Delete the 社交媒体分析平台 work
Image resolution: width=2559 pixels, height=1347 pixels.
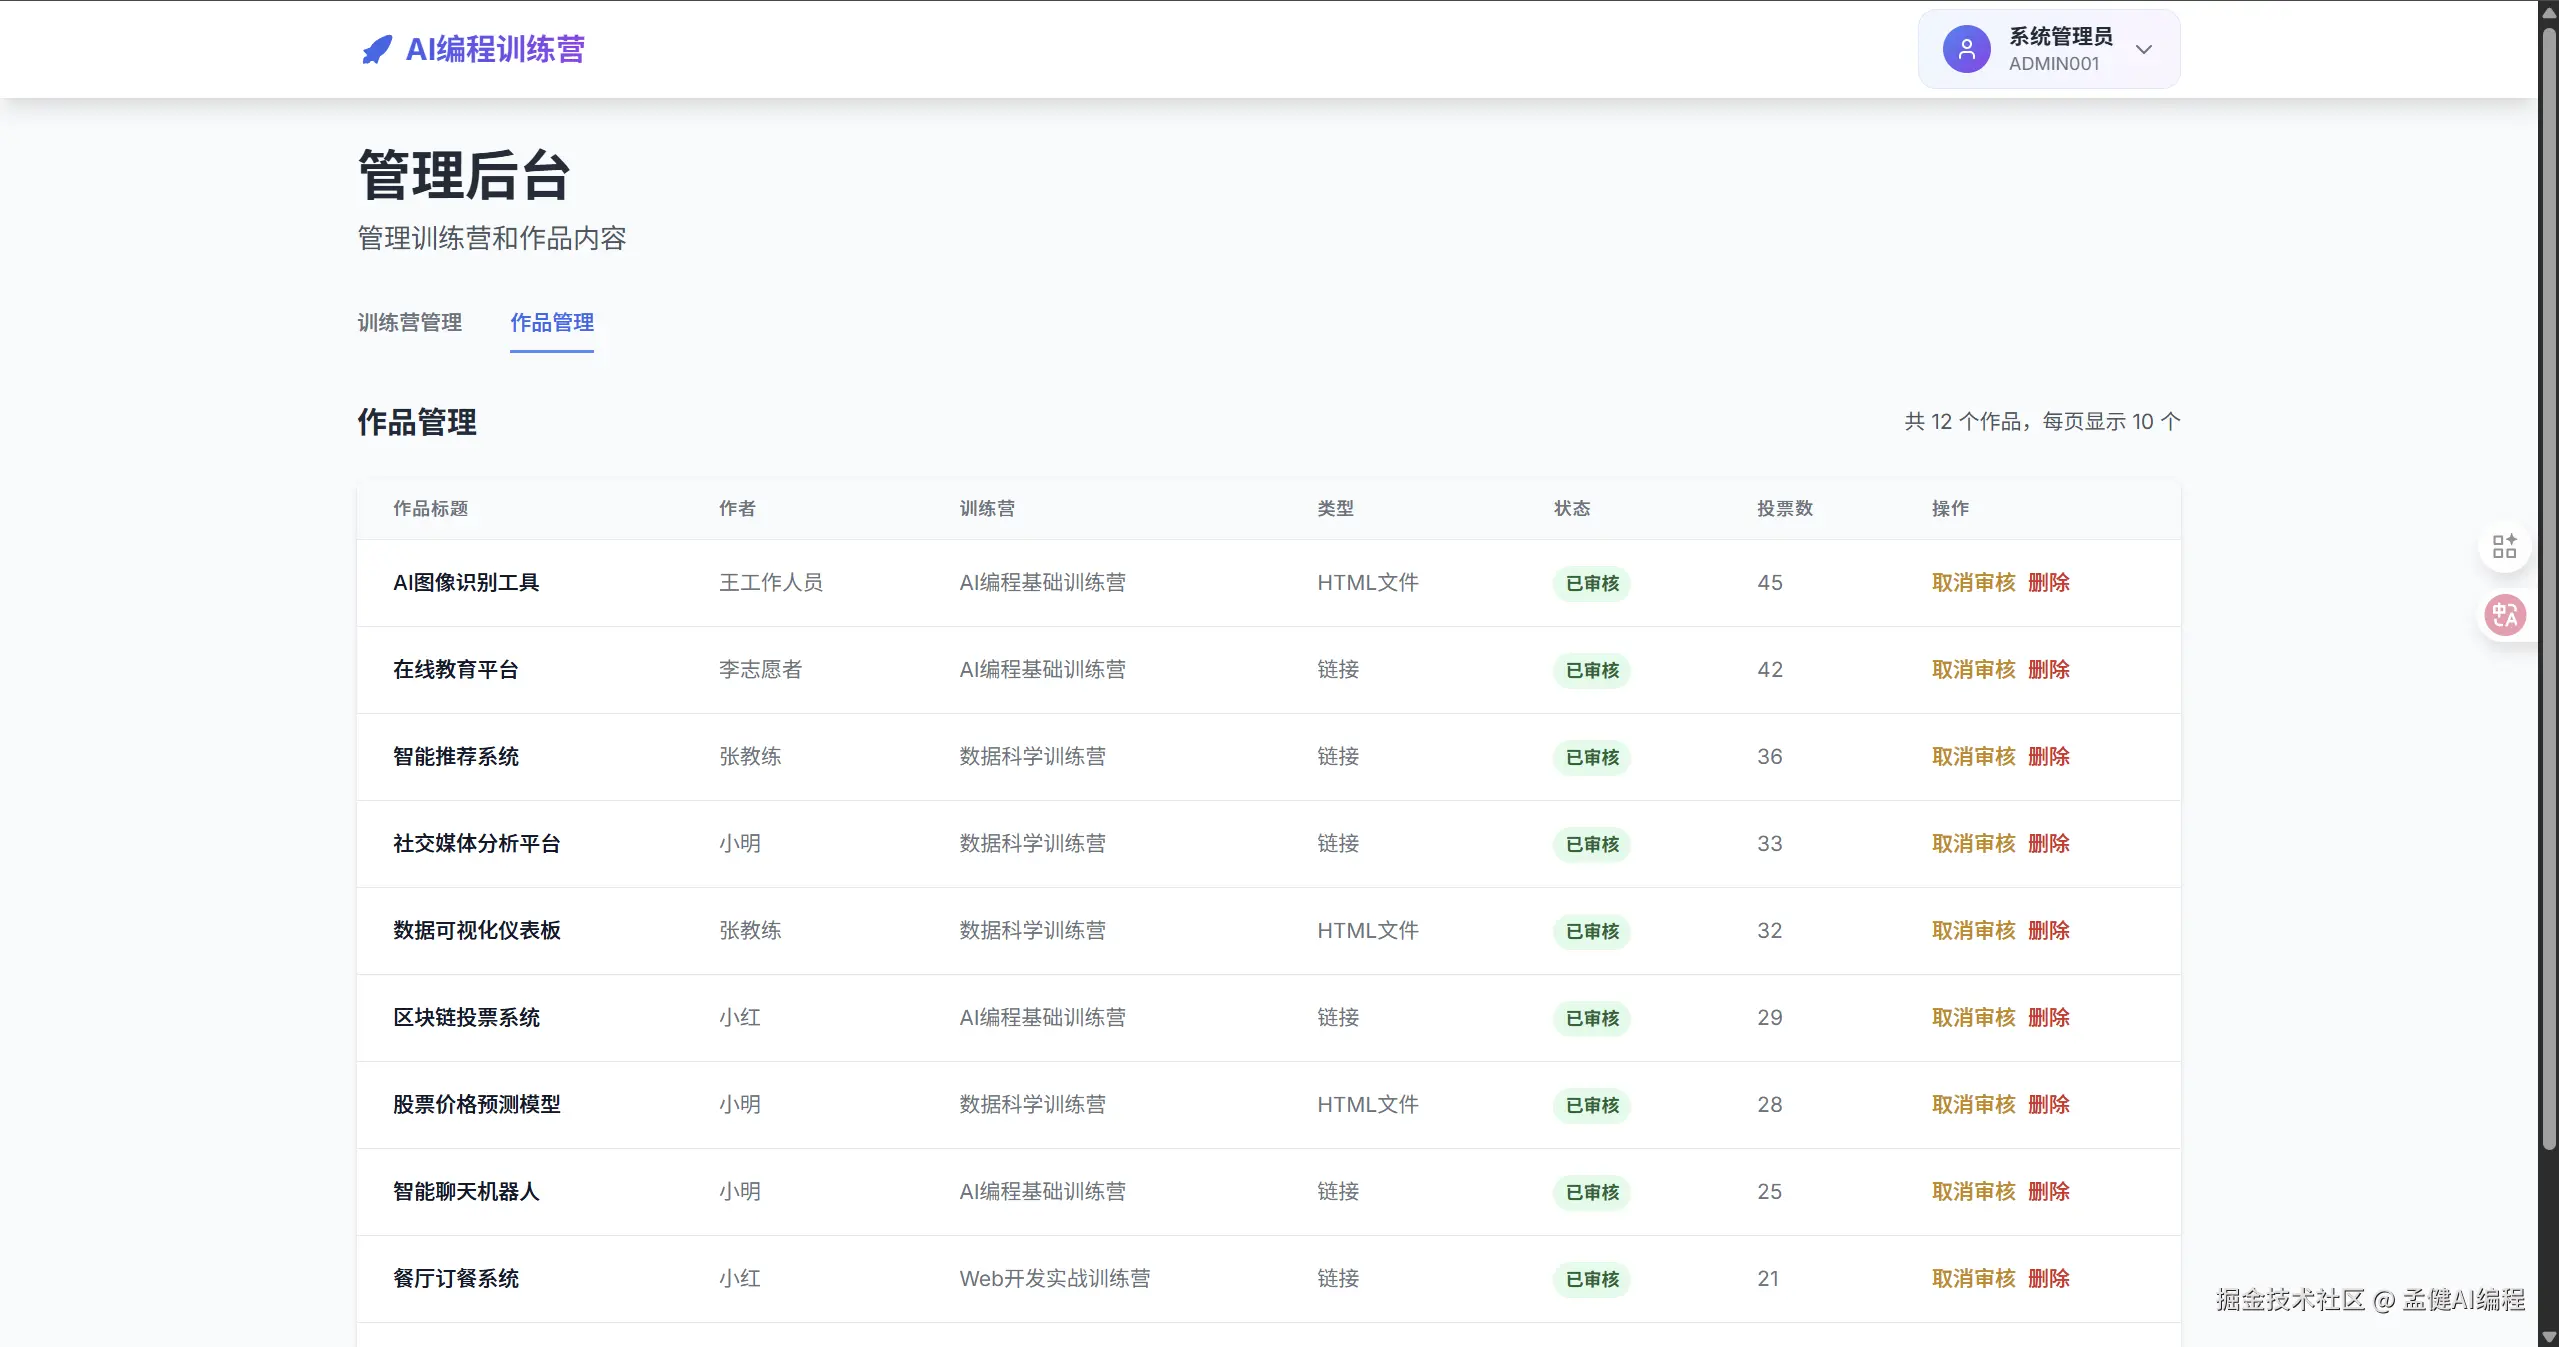point(2048,843)
